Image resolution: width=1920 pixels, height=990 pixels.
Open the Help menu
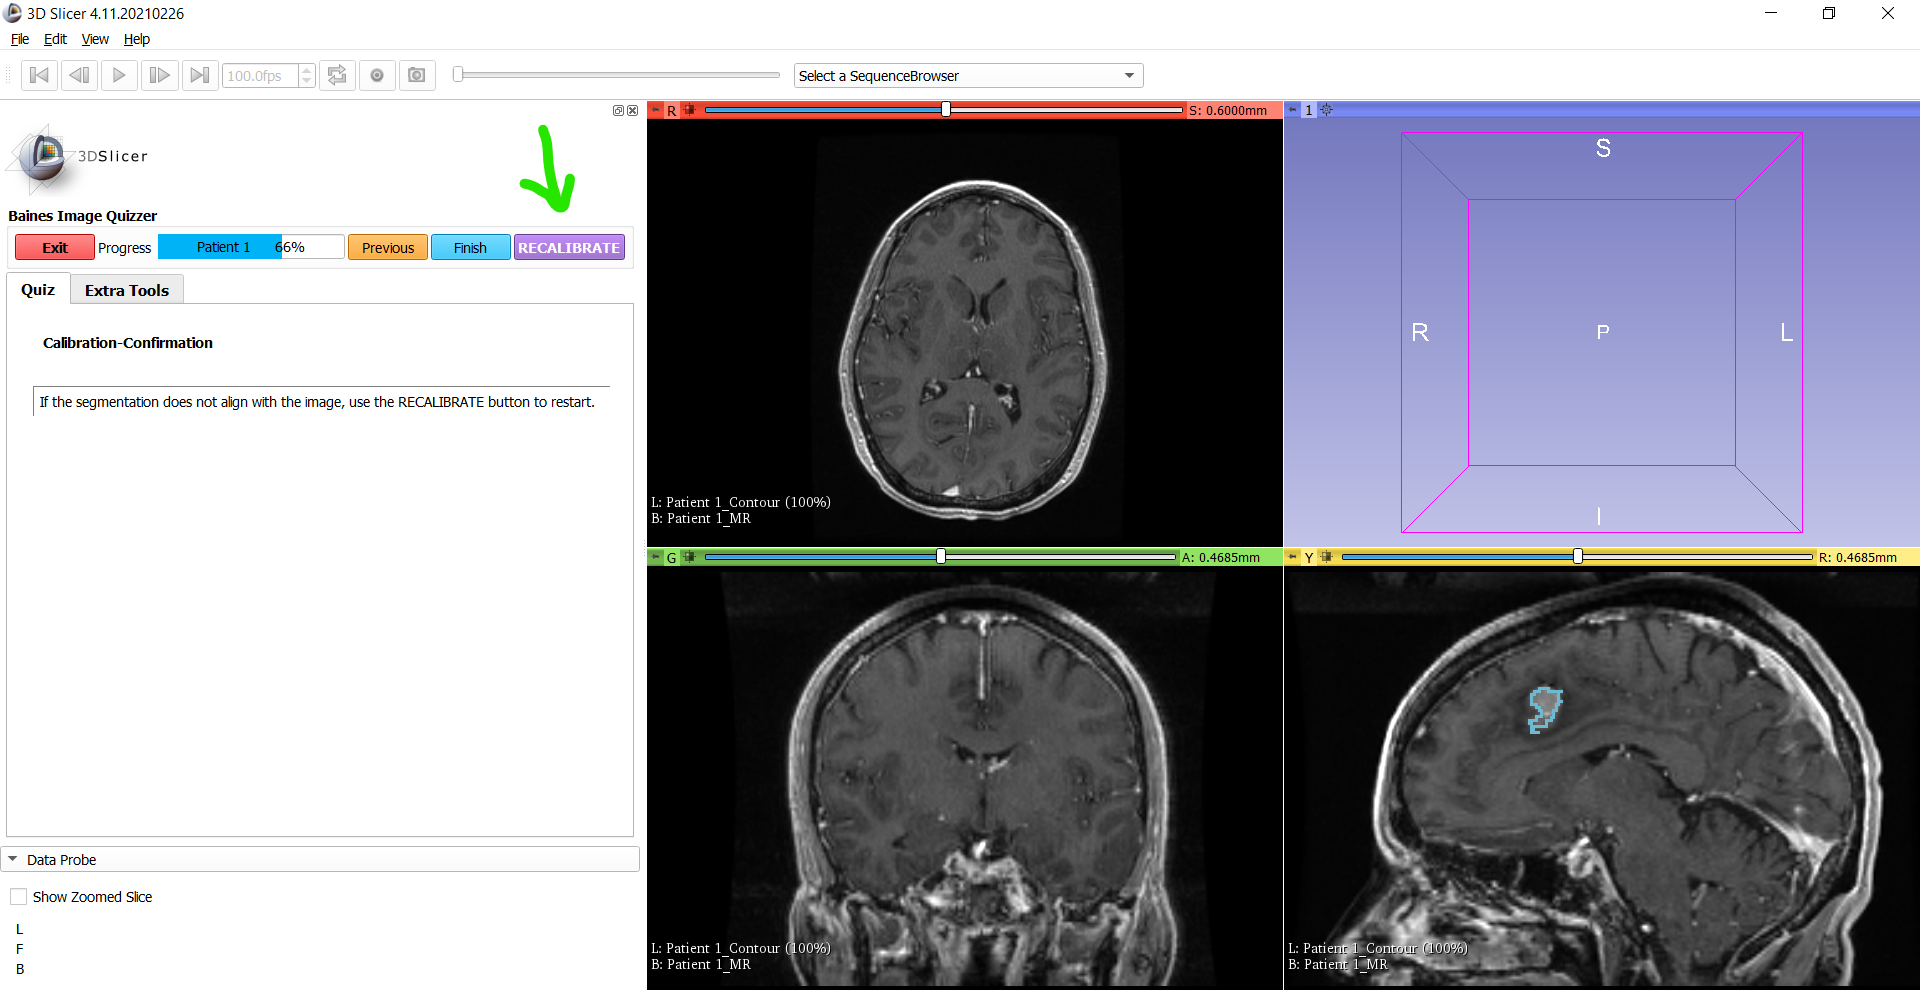[136, 39]
